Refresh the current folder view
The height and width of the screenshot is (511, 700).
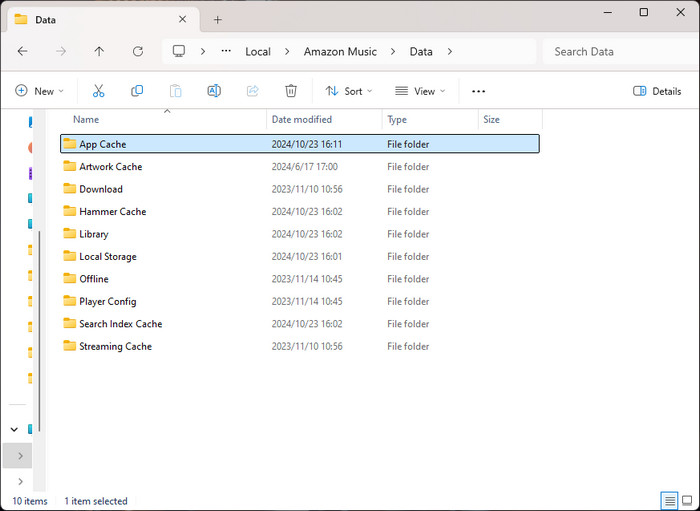[138, 51]
